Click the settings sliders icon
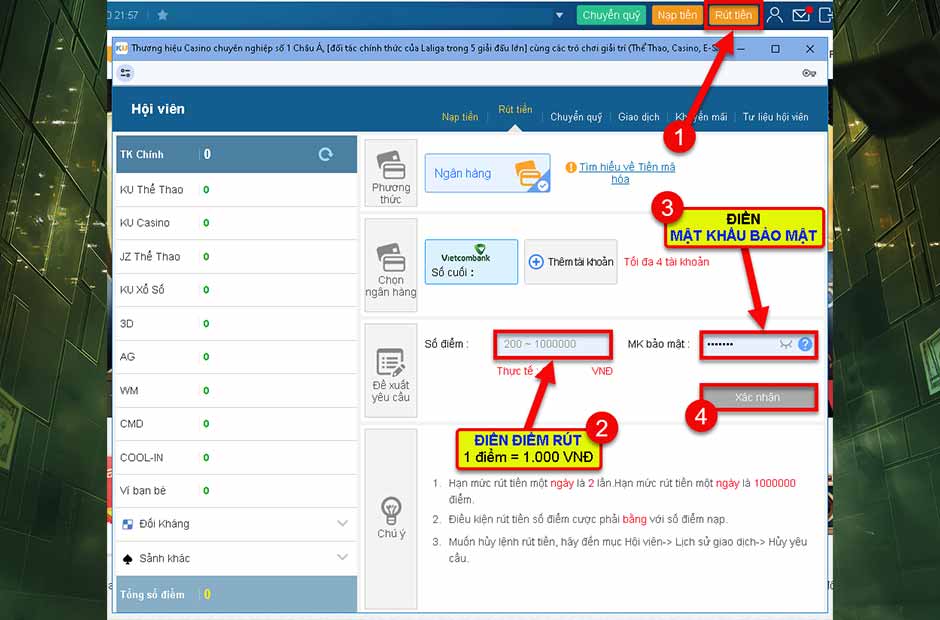Screen dimensions: 940x620 click(125, 73)
